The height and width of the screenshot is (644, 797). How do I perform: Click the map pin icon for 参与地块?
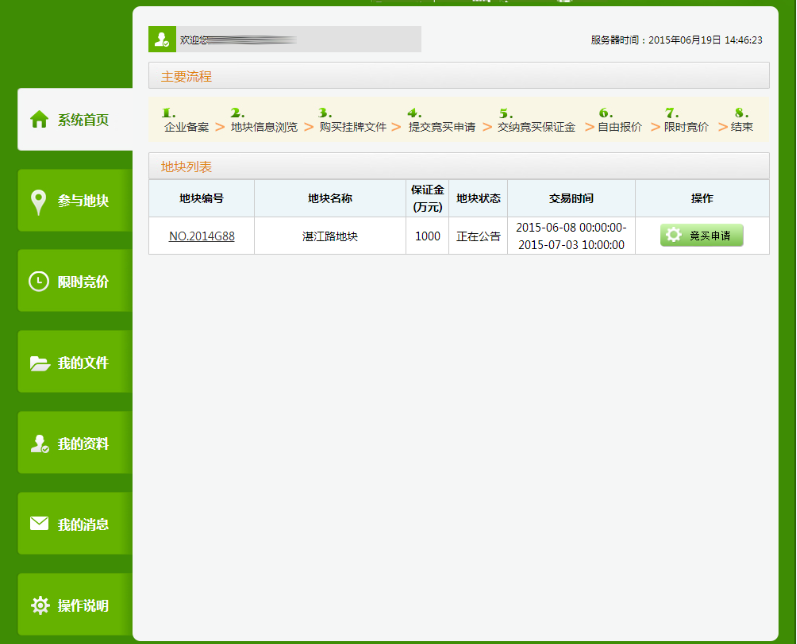[x=39, y=201]
